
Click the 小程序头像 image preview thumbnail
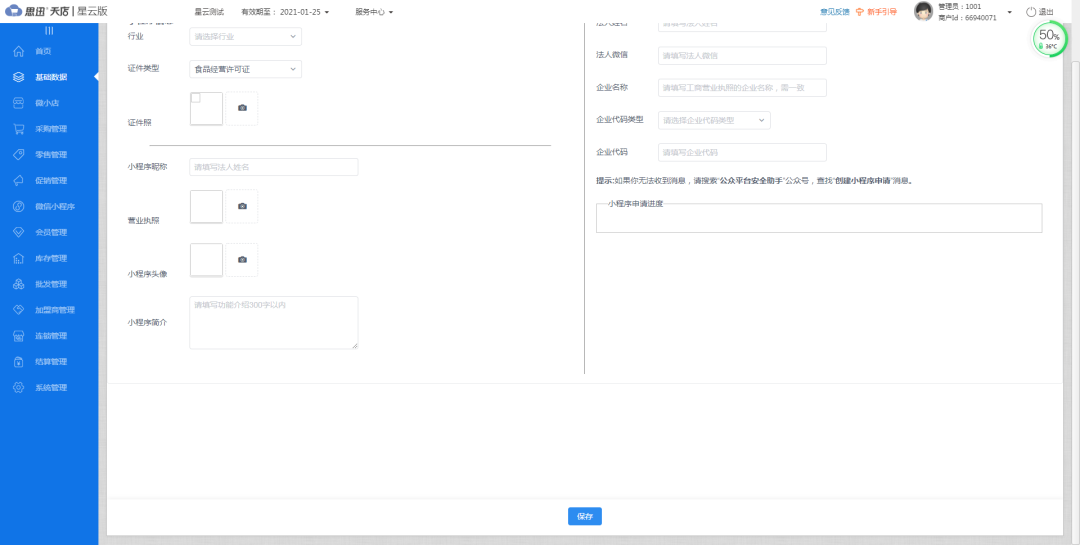coord(206,260)
